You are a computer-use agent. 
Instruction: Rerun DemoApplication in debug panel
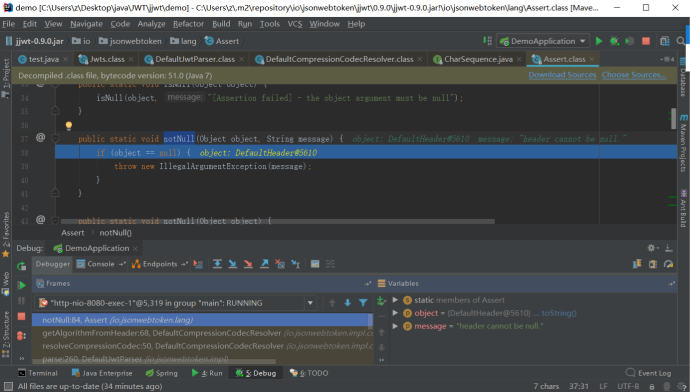21,266
